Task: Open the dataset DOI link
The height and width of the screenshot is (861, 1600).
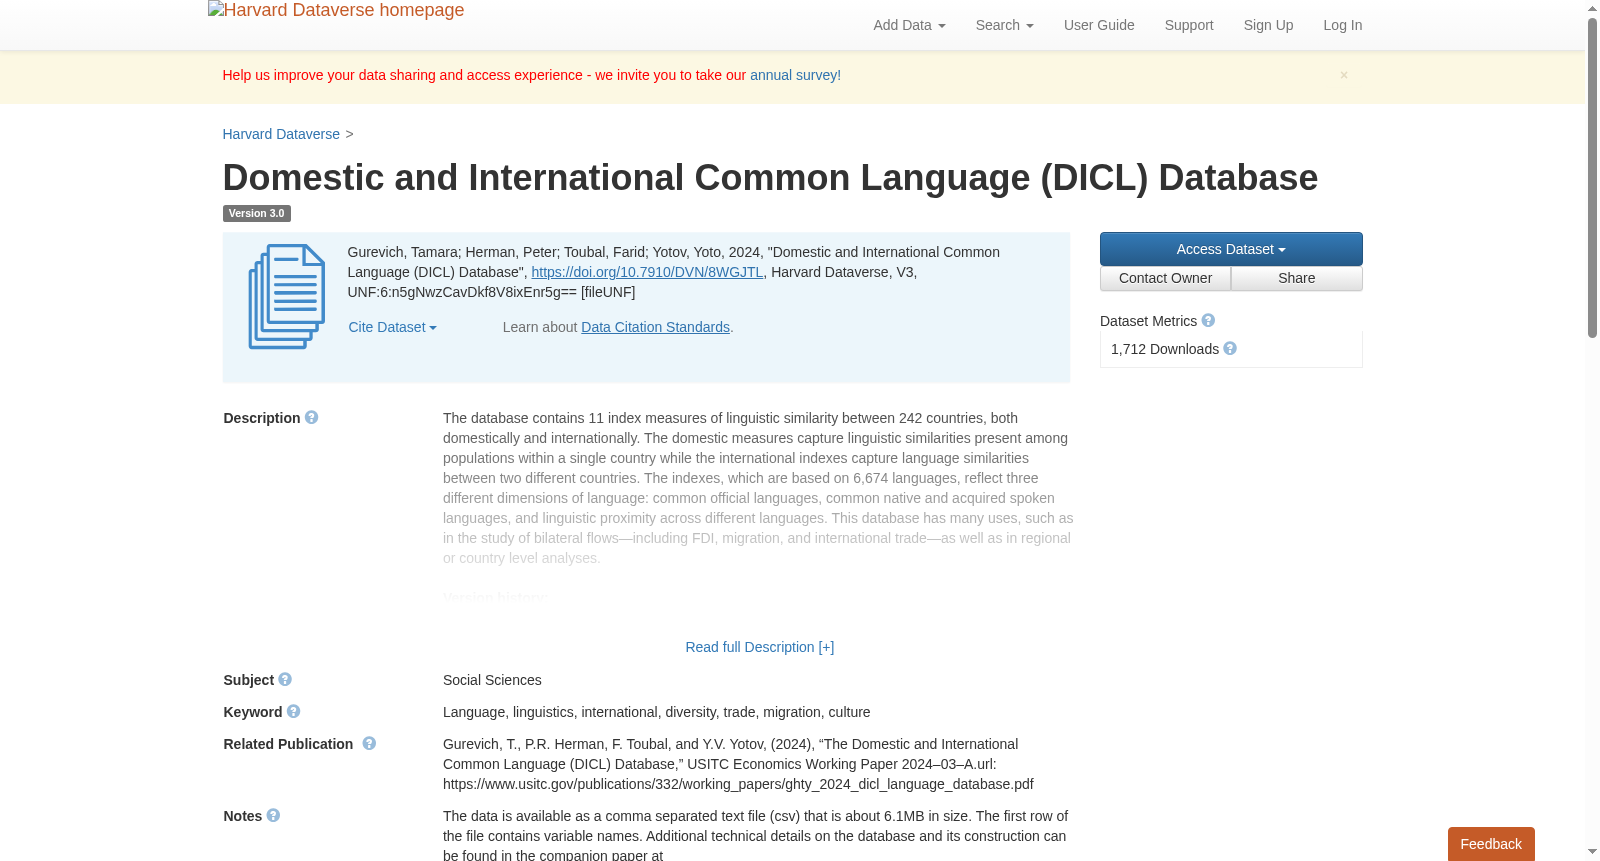Action: (x=647, y=272)
